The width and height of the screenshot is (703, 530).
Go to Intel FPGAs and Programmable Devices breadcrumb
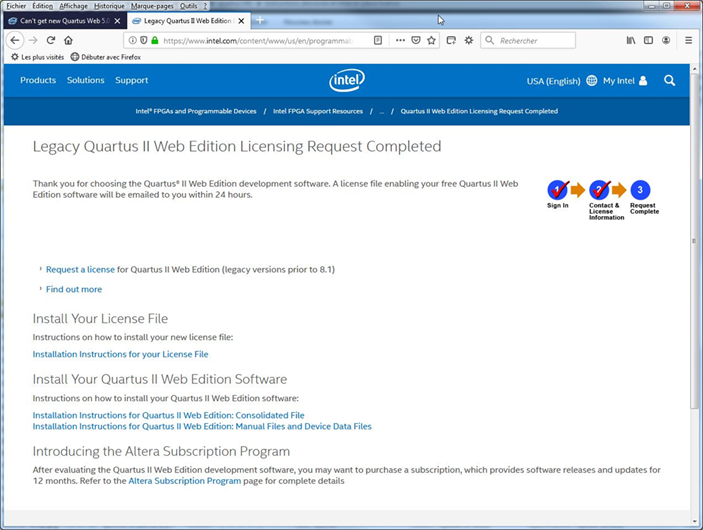coord(196,111)
